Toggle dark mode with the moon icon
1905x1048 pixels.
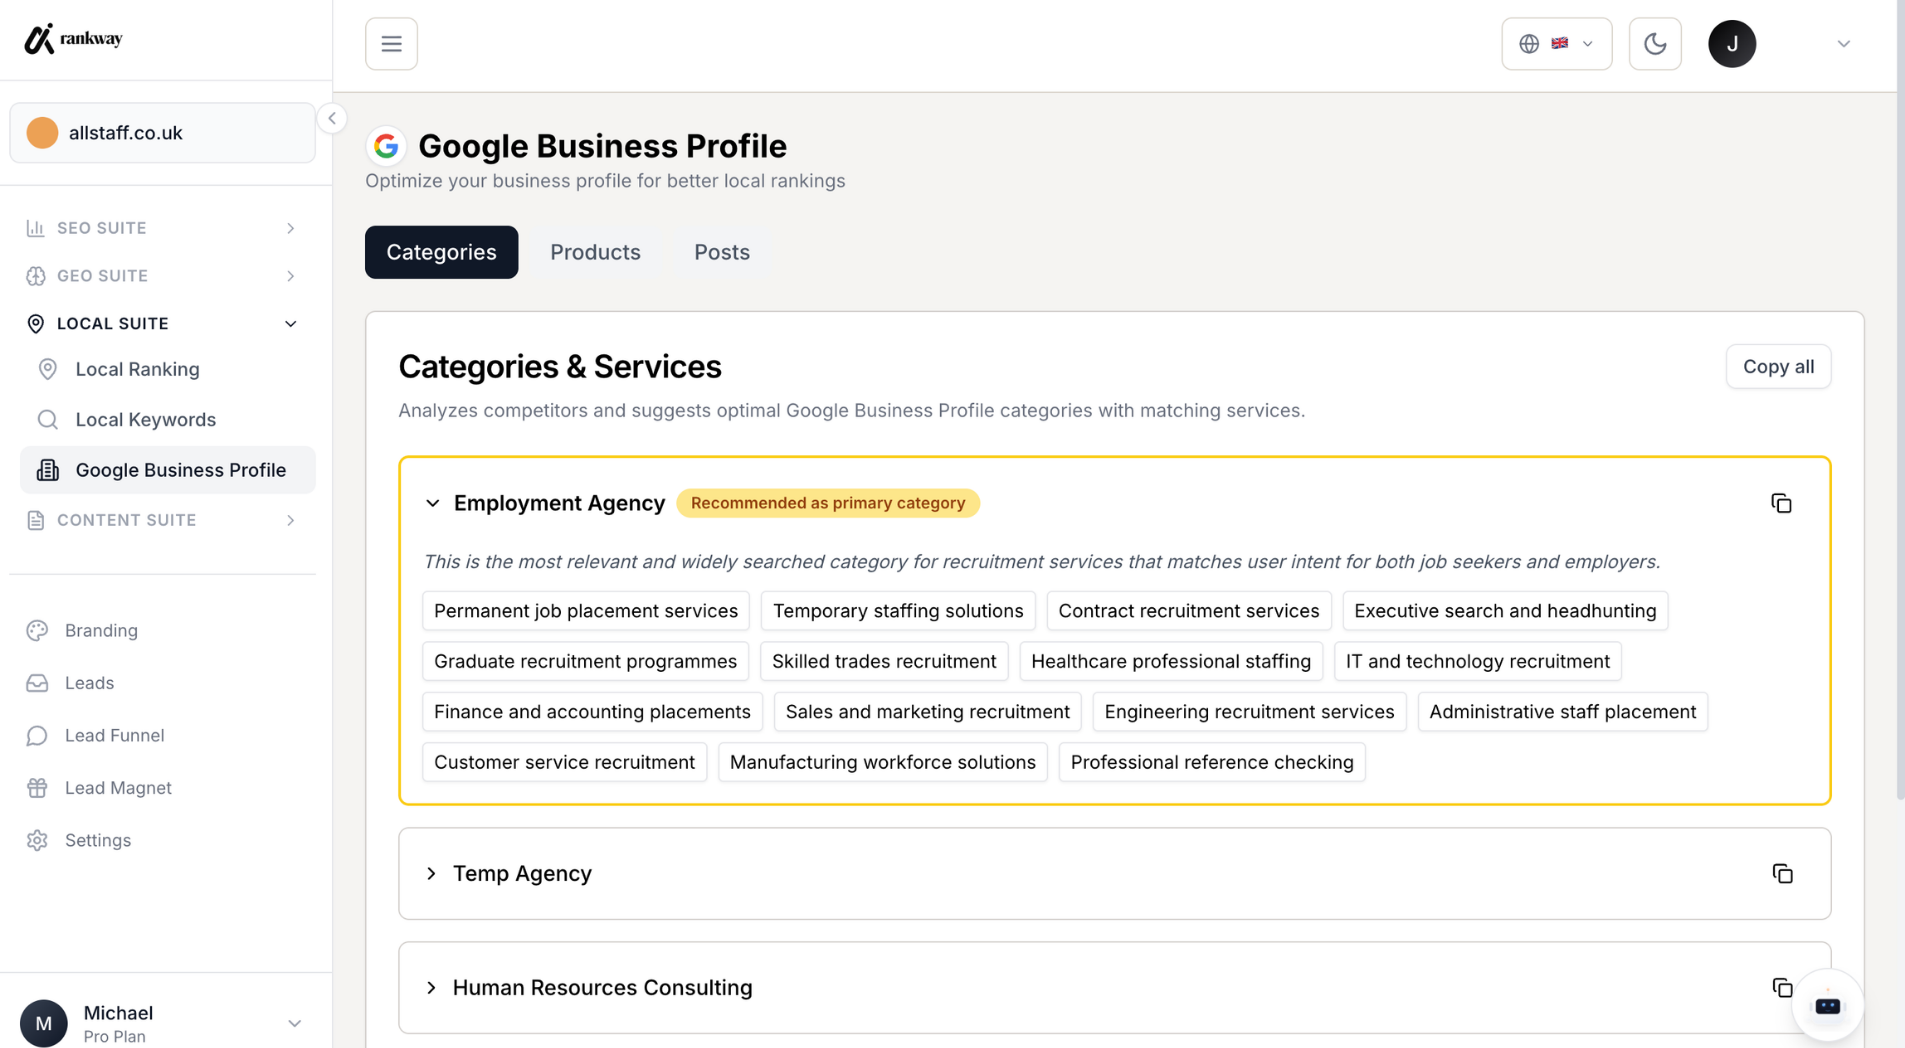(x=1655, y=44)
